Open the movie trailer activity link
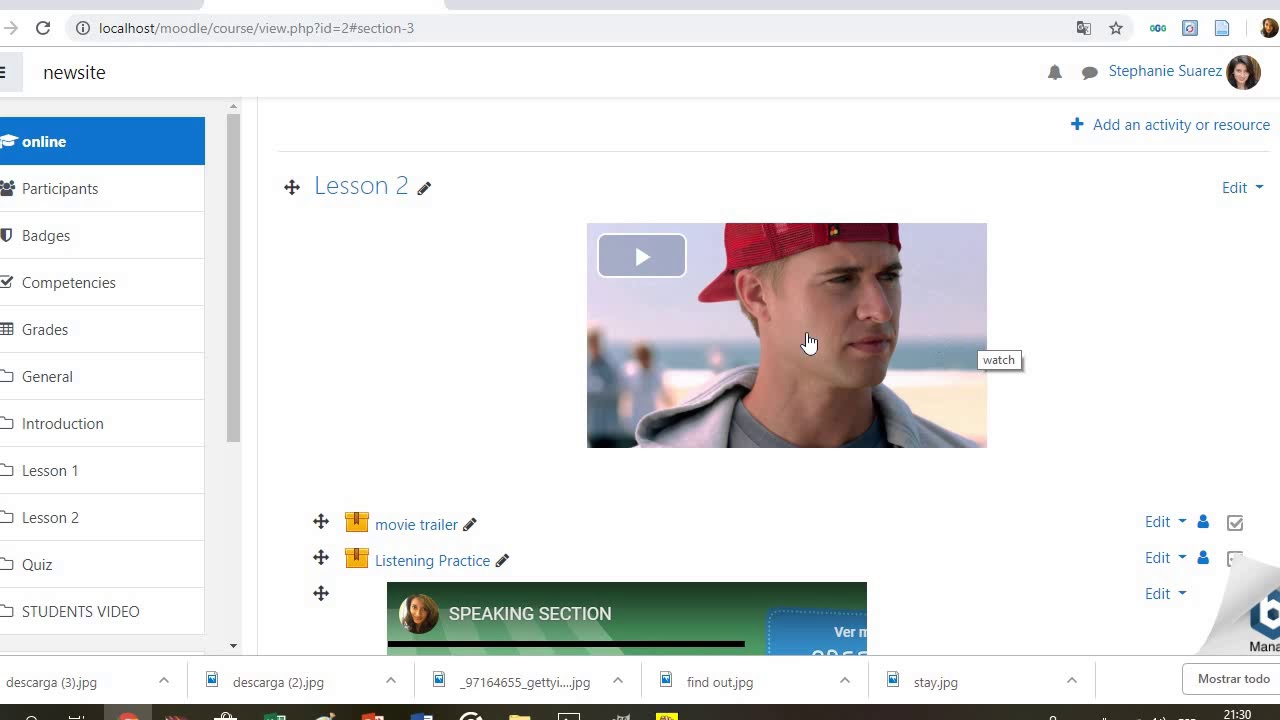This screenshot has width=1280, height=720. click(416, 524)
